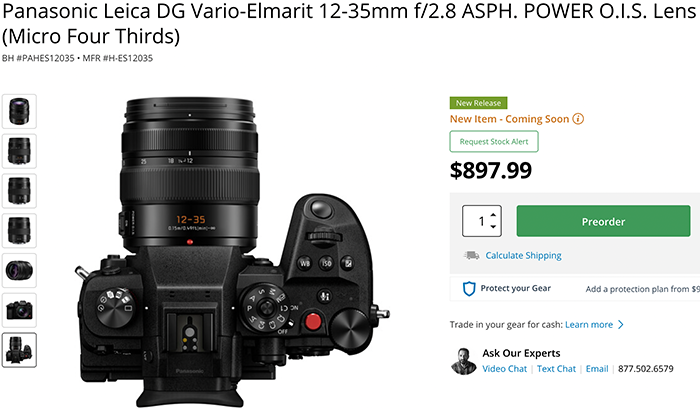
Task: Click the Email expert link
Action: click(597, 369)
